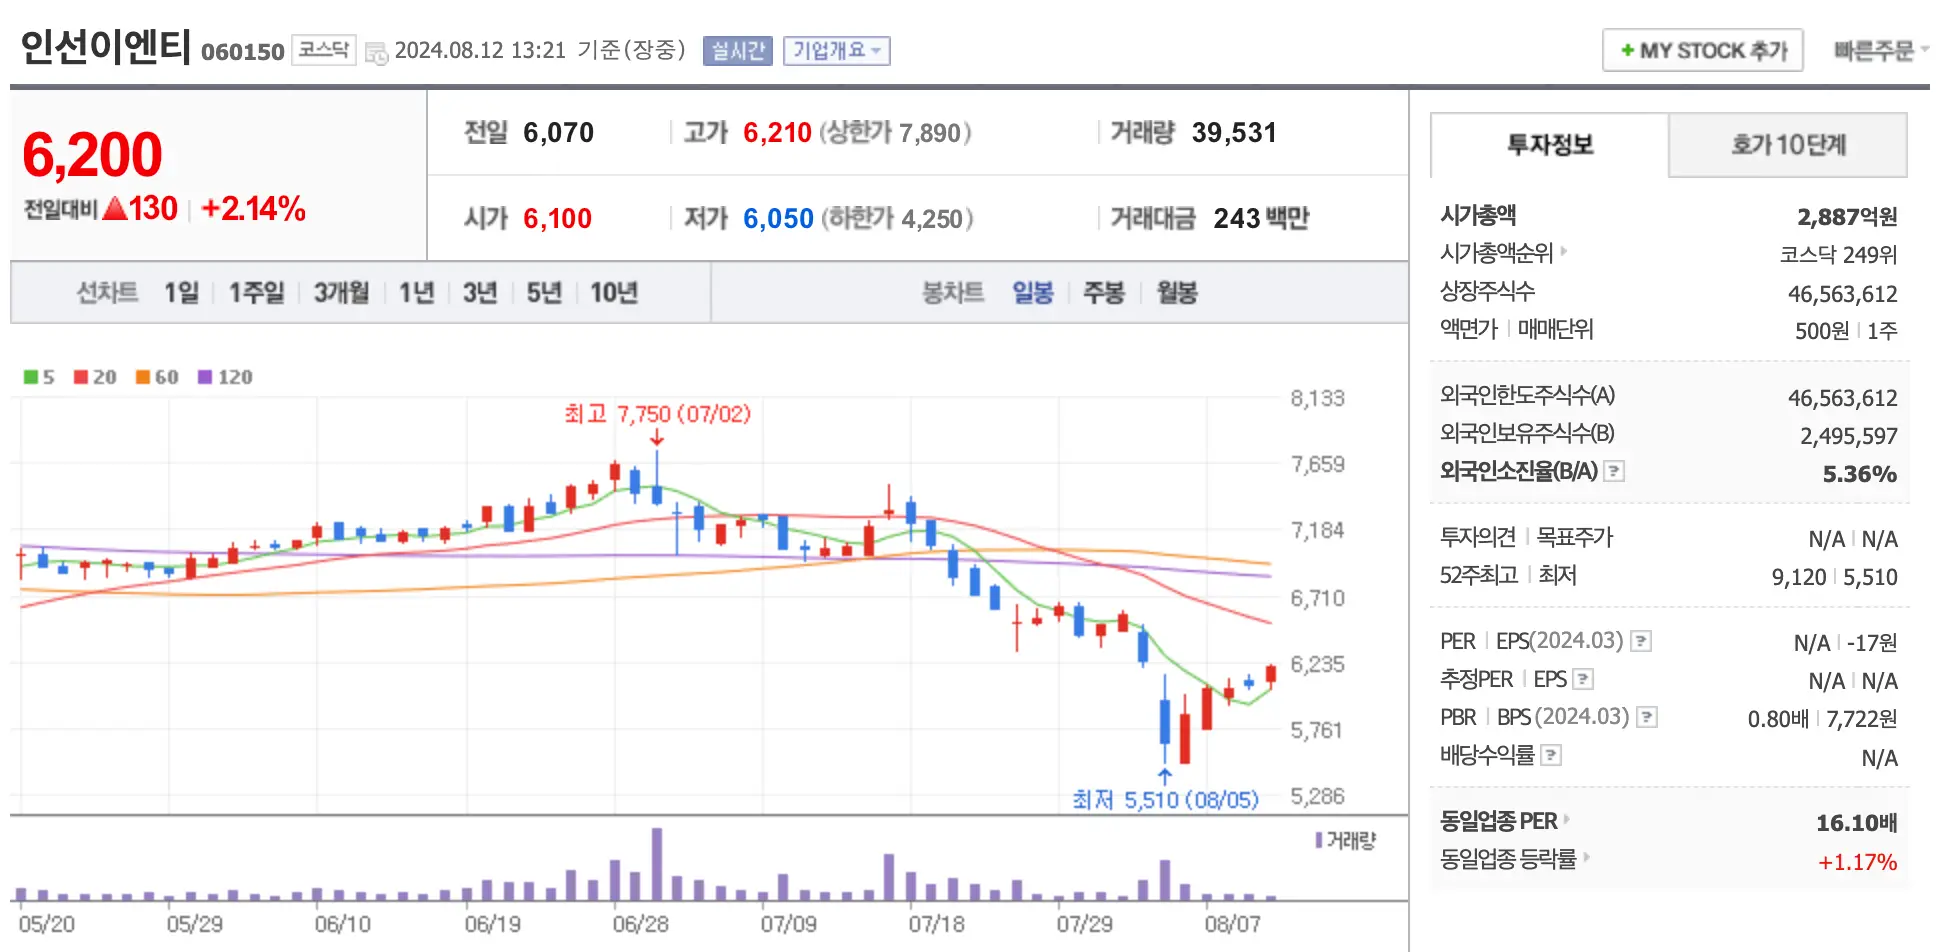Click the chart clock icon before the timestamp
Image resolution: width=1936 pixels, height=952 pixels.
(x=375, y=51)
